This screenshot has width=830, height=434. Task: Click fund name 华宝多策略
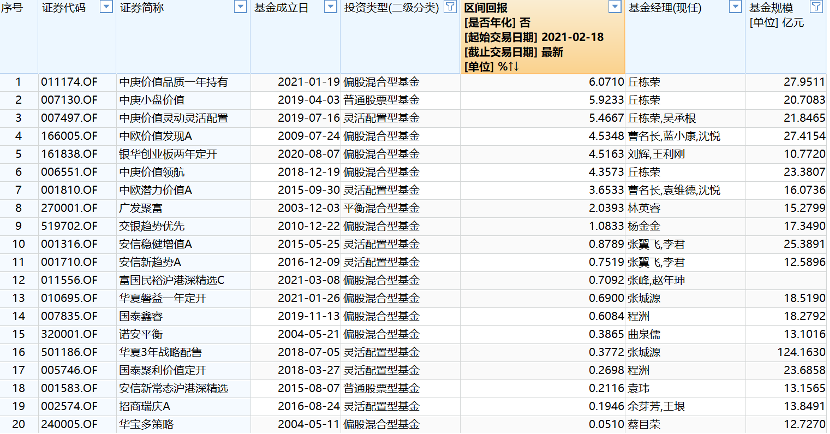147,424
